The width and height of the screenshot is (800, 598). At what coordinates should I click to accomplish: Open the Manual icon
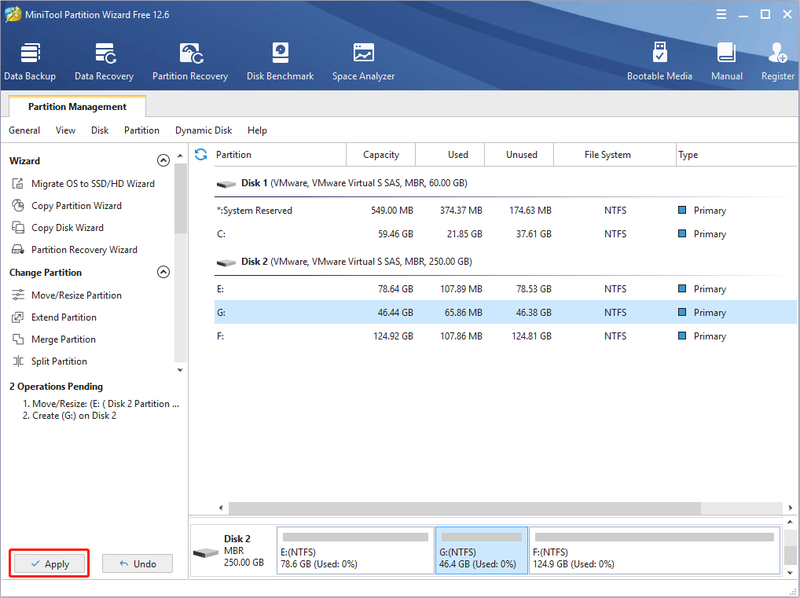727,62
